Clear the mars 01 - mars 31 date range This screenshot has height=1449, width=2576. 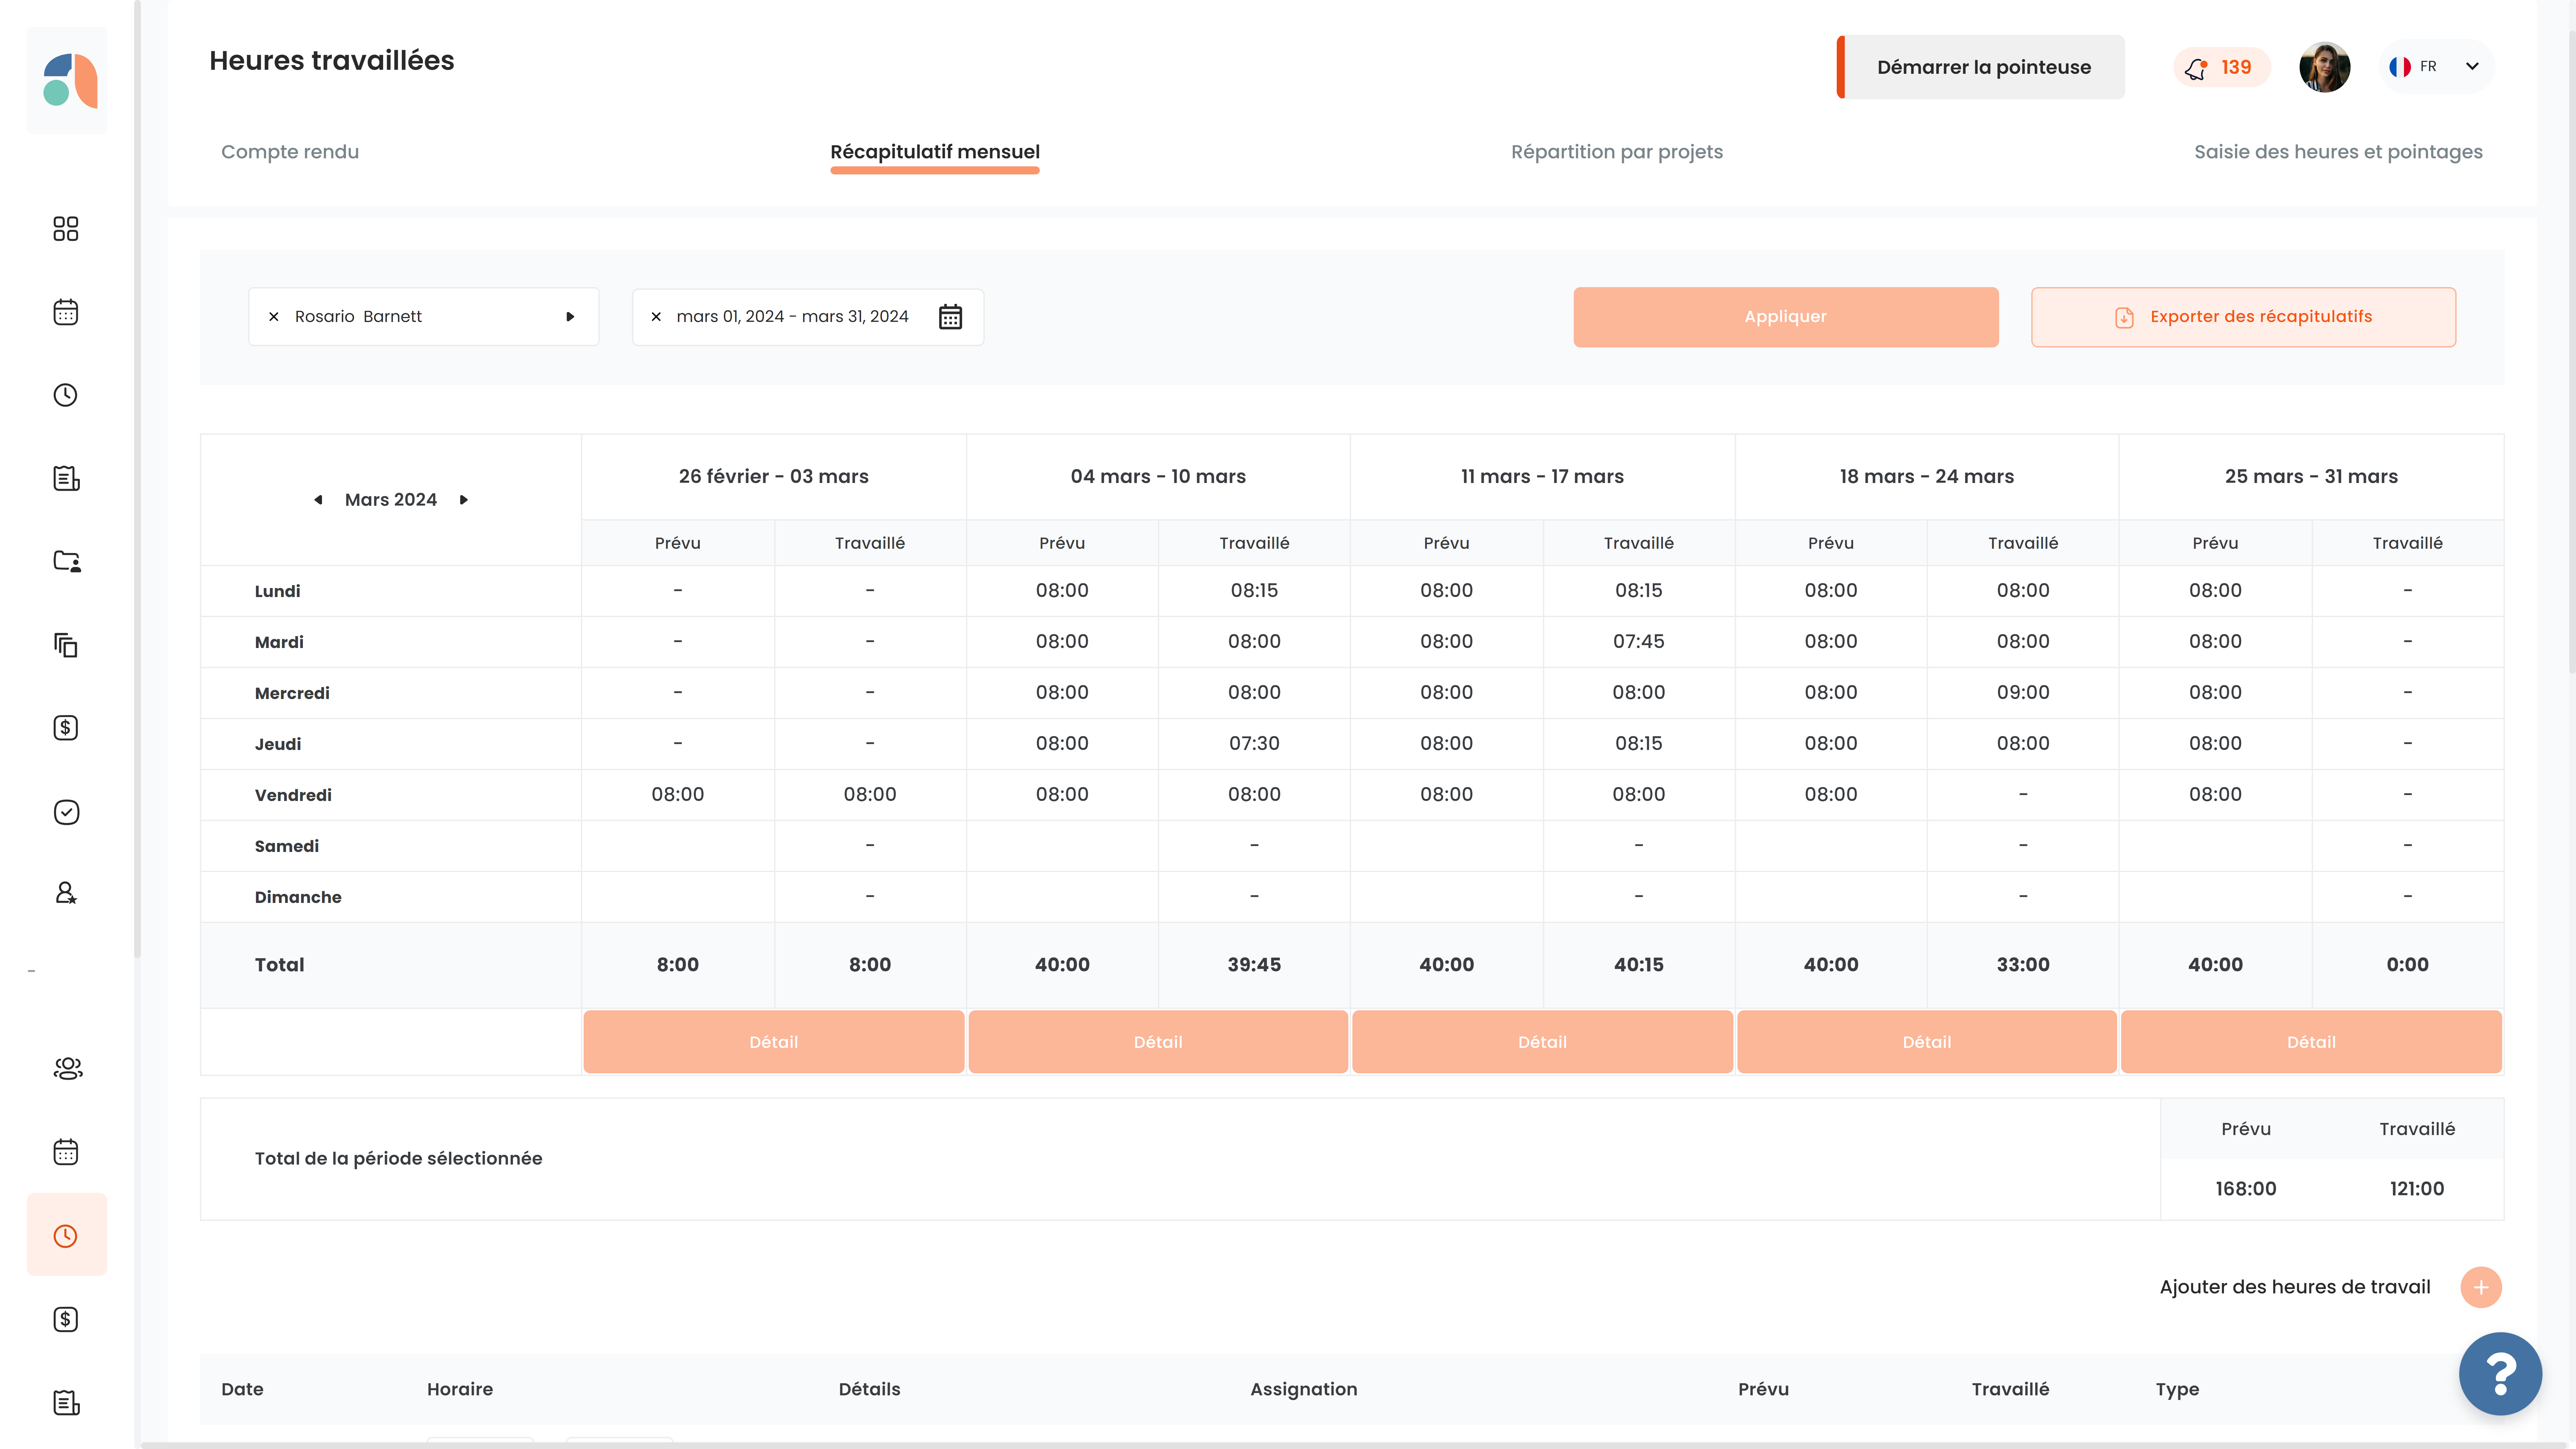[x=656, y=317]
